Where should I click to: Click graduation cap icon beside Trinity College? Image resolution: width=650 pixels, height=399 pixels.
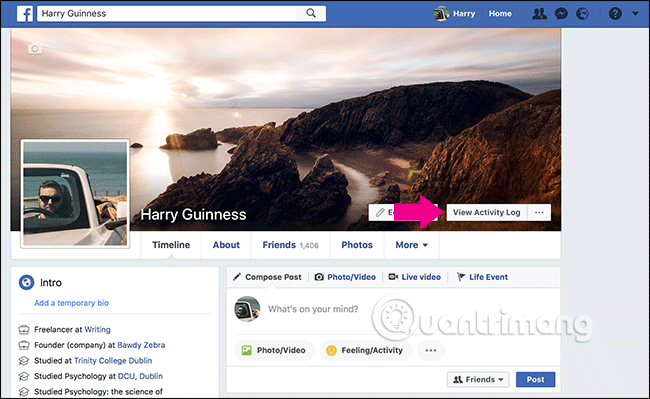point(24,361)
